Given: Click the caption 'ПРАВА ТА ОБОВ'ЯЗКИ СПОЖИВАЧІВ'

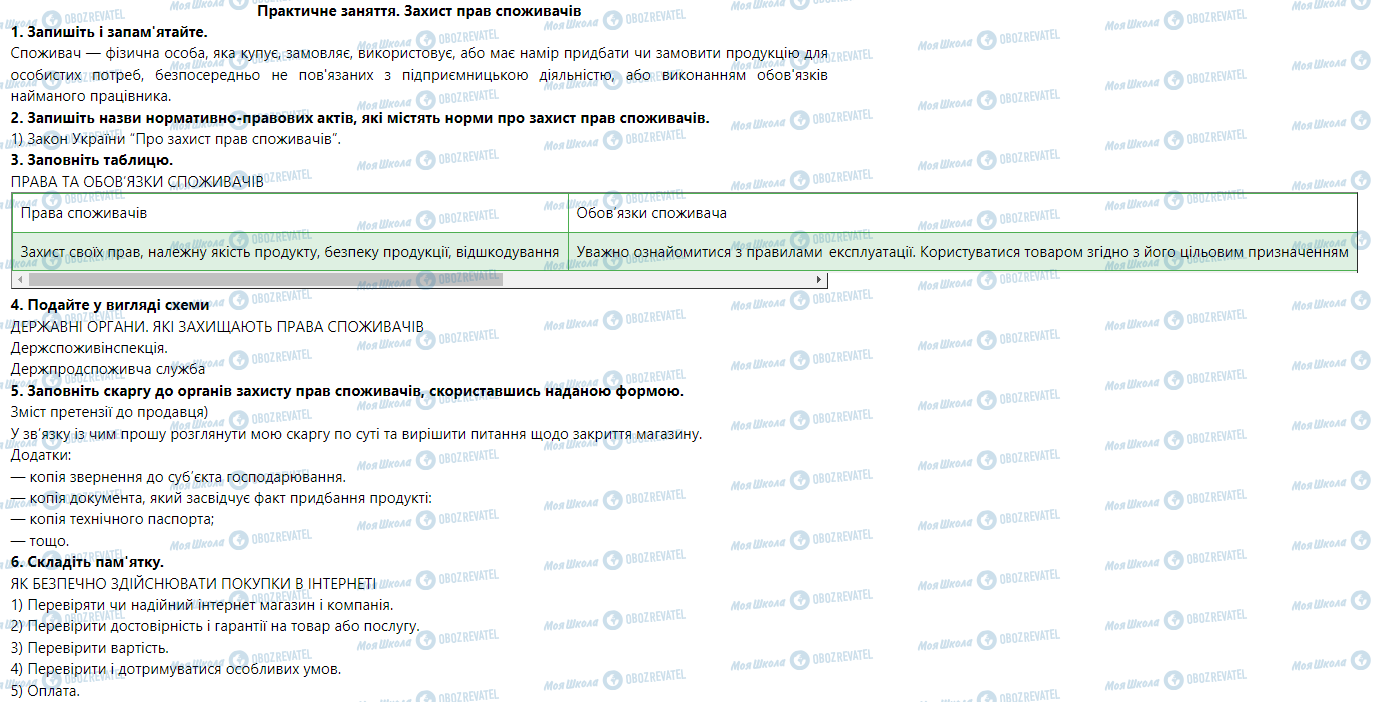Looking at the screenshot, I should click(137, 182).
